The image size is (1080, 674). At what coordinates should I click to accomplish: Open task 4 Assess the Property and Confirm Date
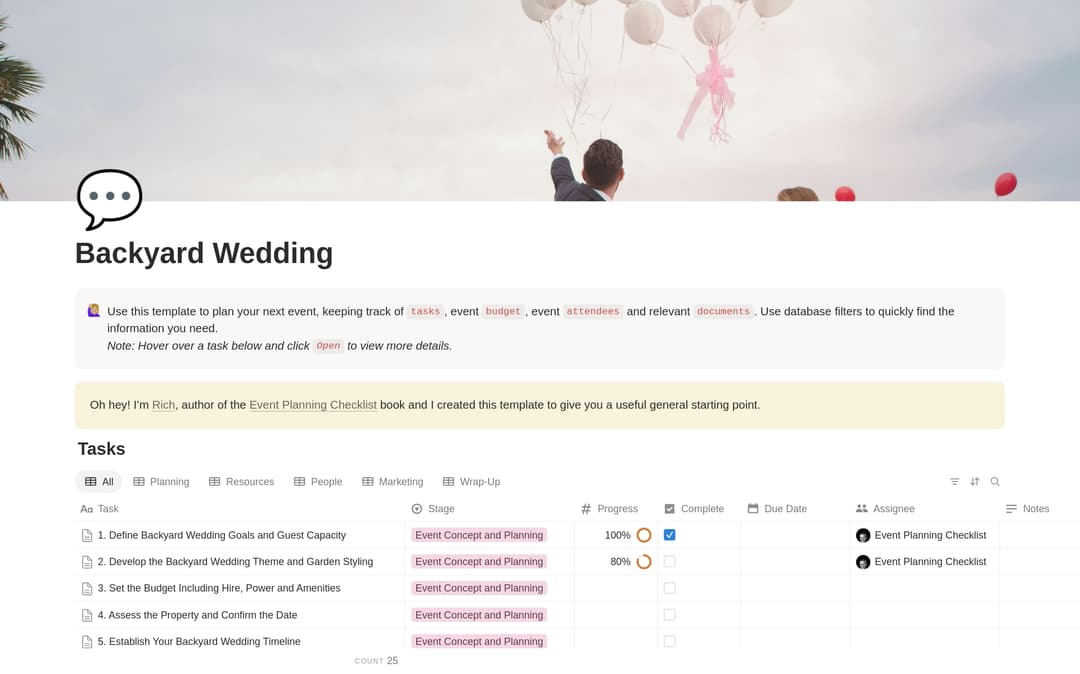pos(198,615)
